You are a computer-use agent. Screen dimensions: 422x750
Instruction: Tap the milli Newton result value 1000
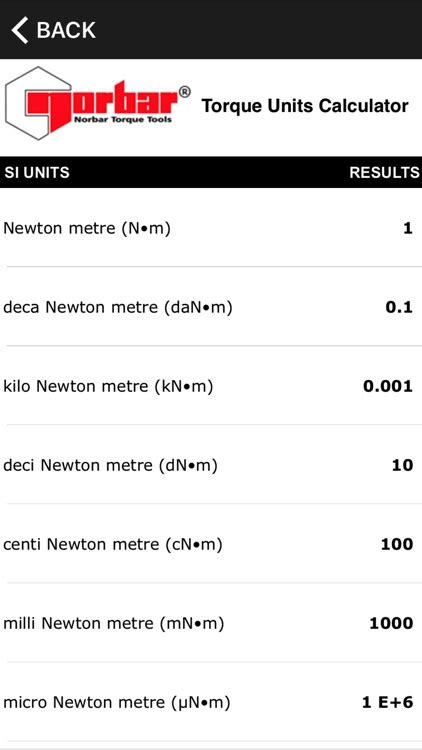[x=391, y=623]
